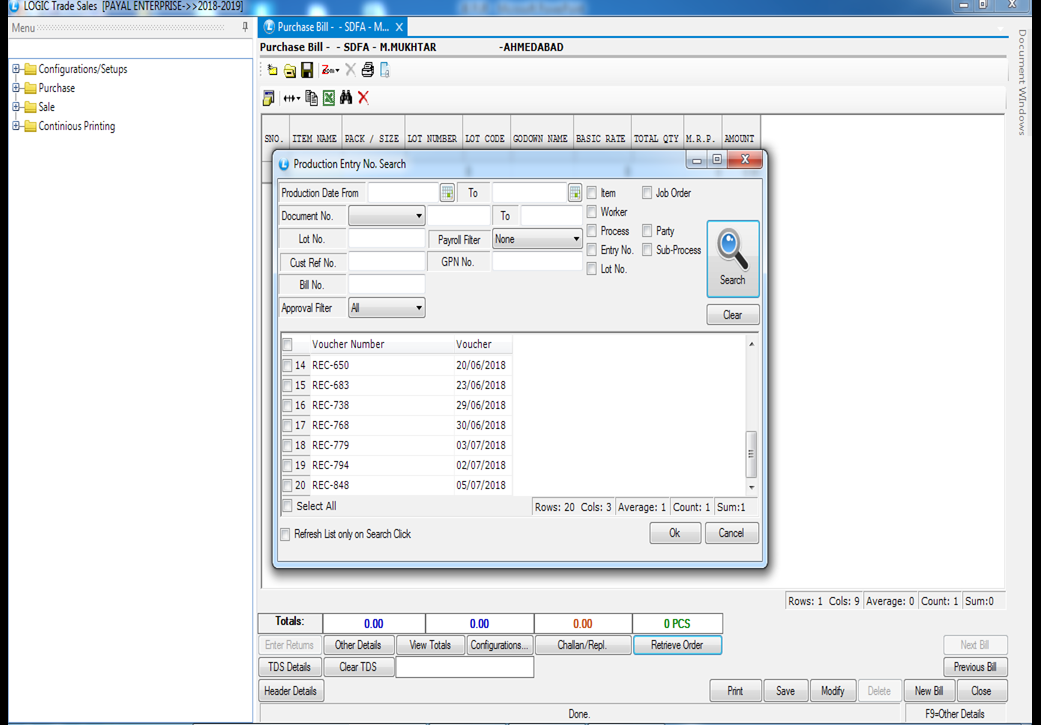Click the red X remove-row icon
Viewport: 1041px width, 725px height.
[363, 98]
